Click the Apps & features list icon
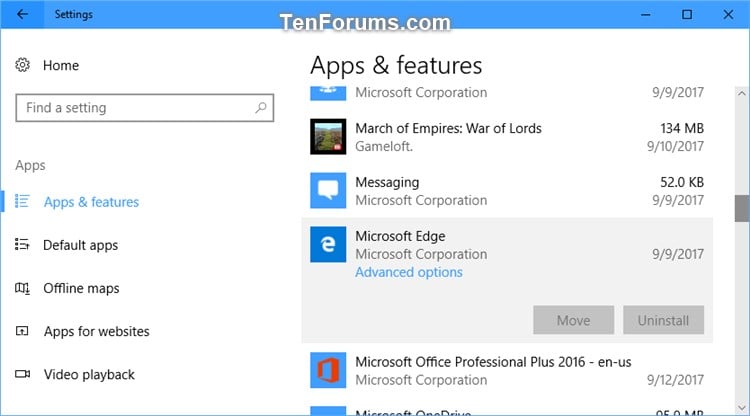 [22, 201]
